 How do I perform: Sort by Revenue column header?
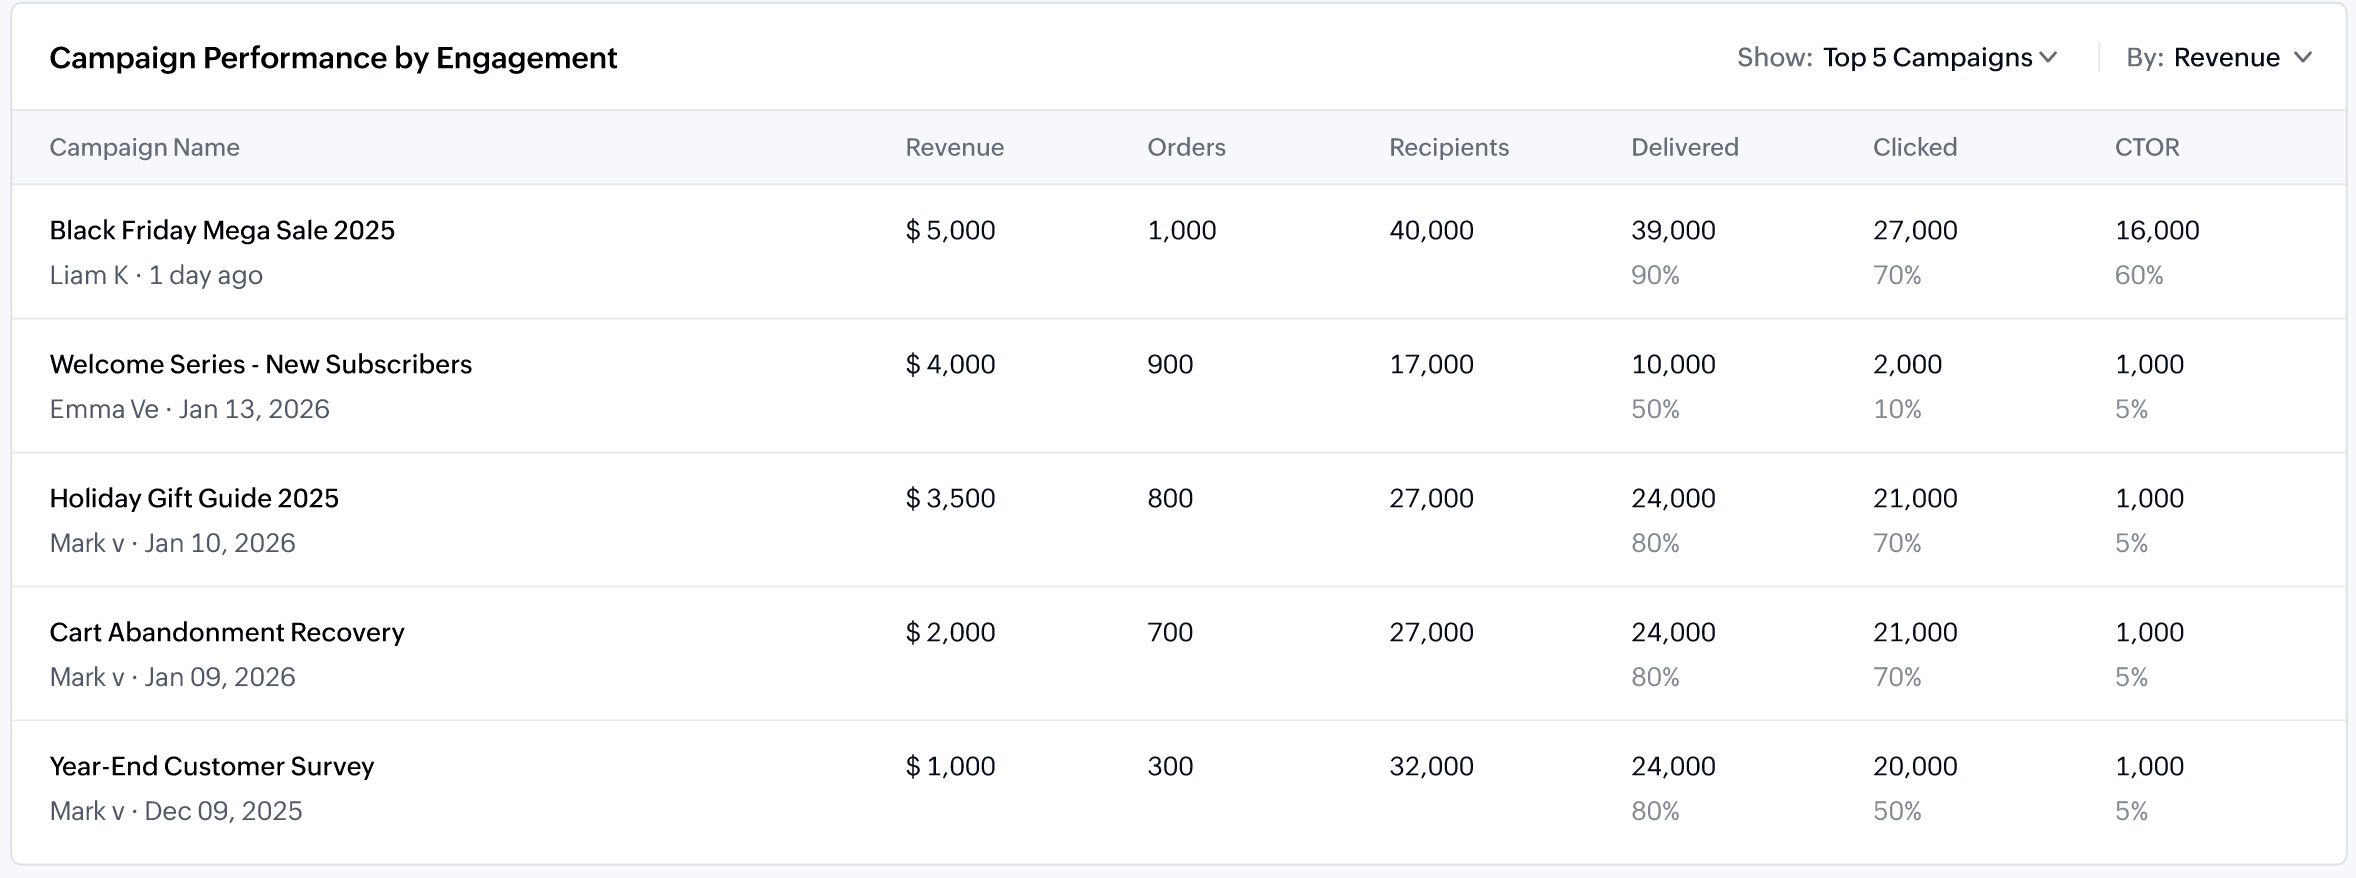tap(954, 147)
